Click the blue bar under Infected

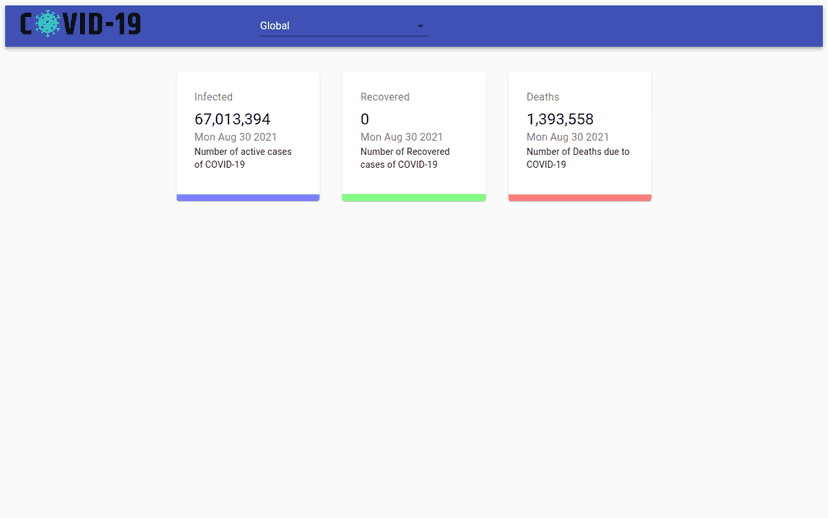click(248, 198)
